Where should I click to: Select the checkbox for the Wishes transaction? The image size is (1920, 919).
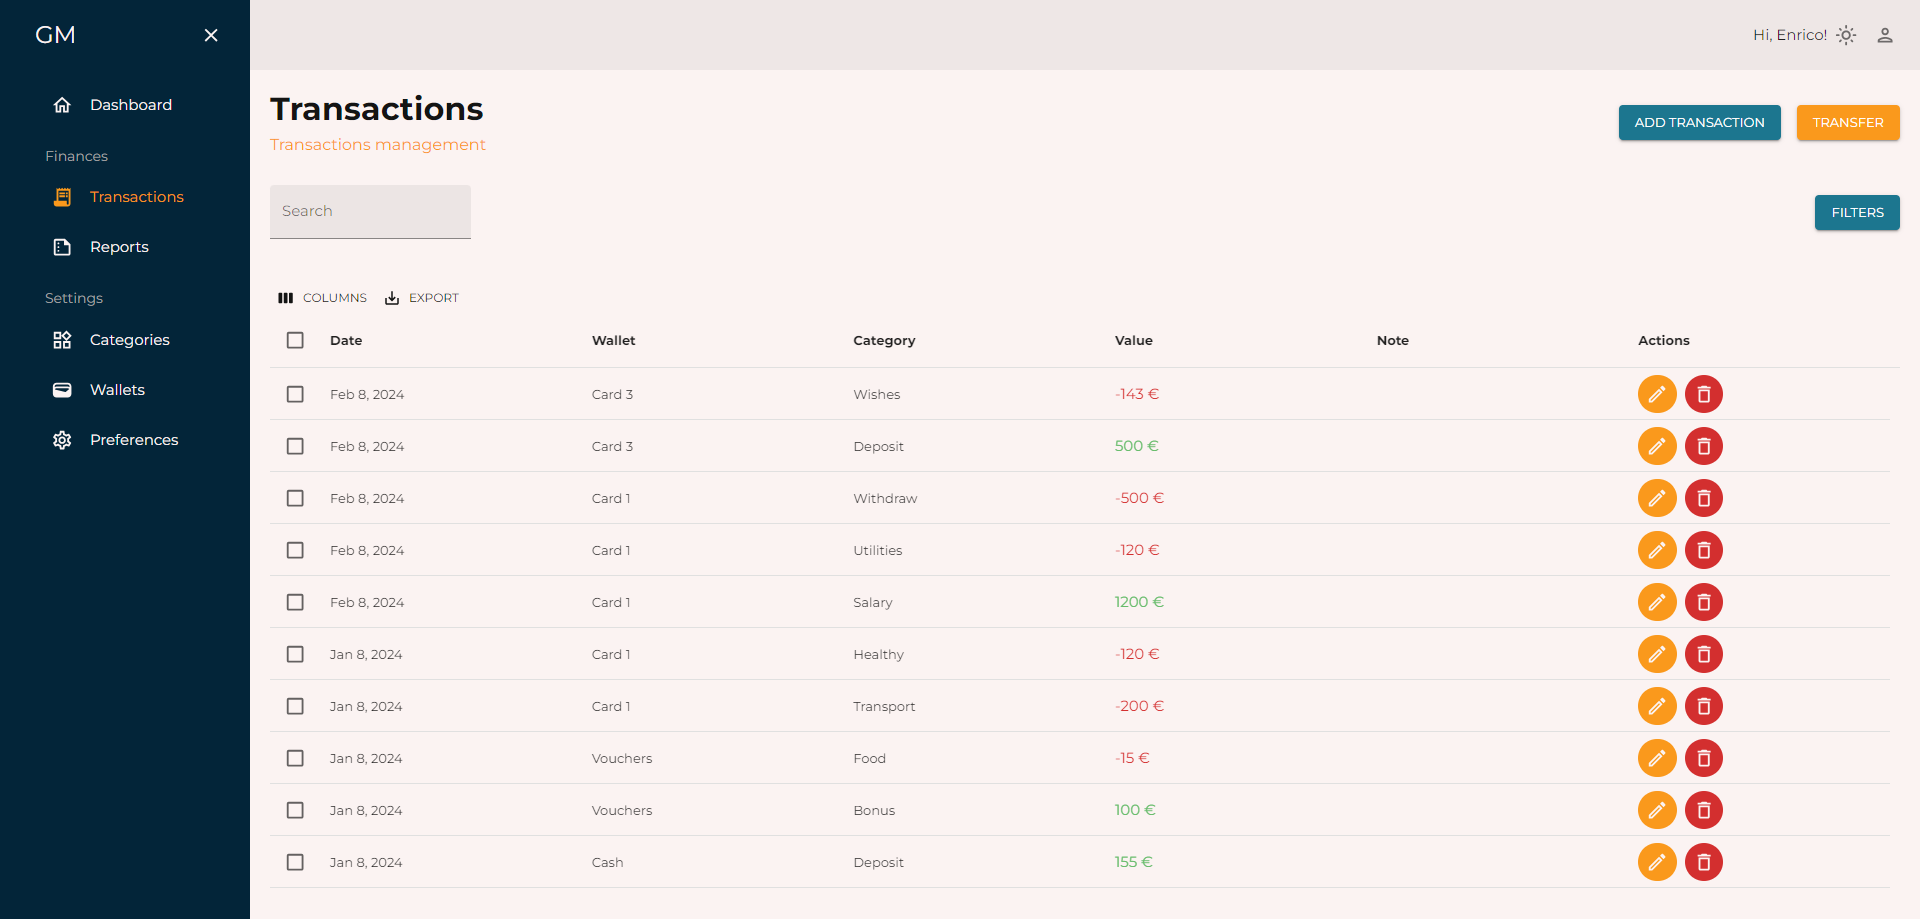(295, 394)
